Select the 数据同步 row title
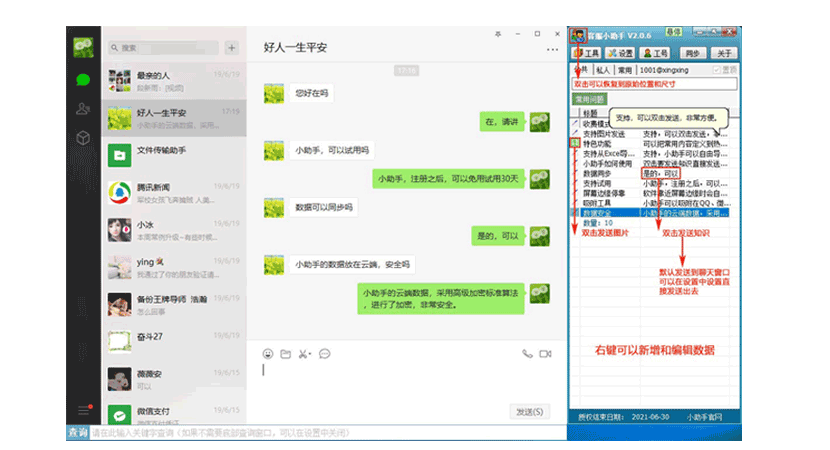830x450 pixels. pos(597,174)
